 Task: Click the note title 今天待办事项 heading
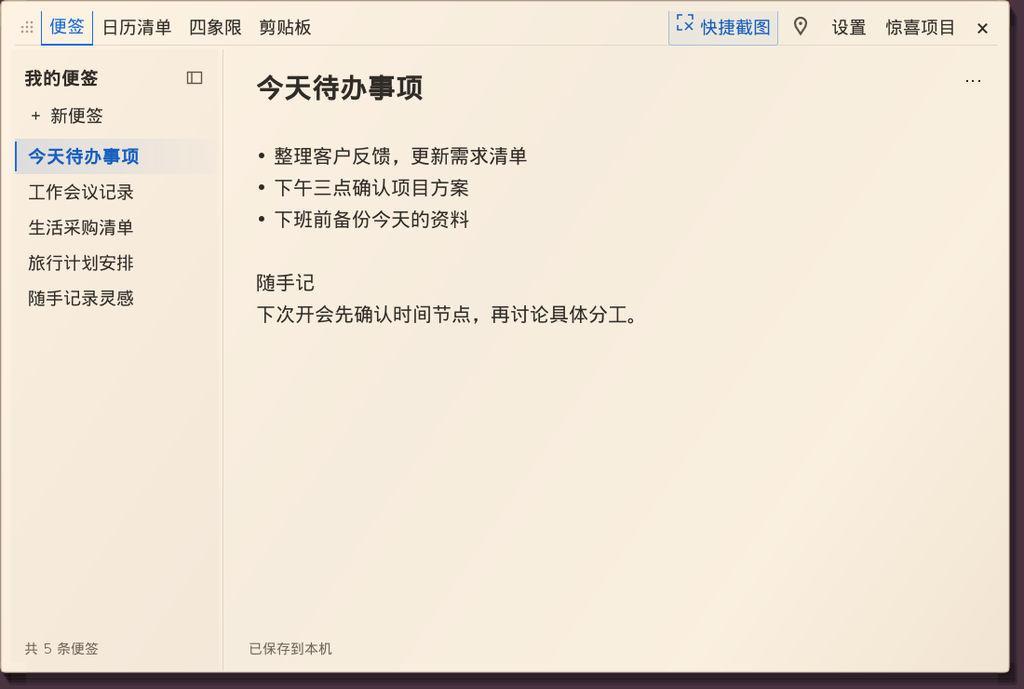340,88
